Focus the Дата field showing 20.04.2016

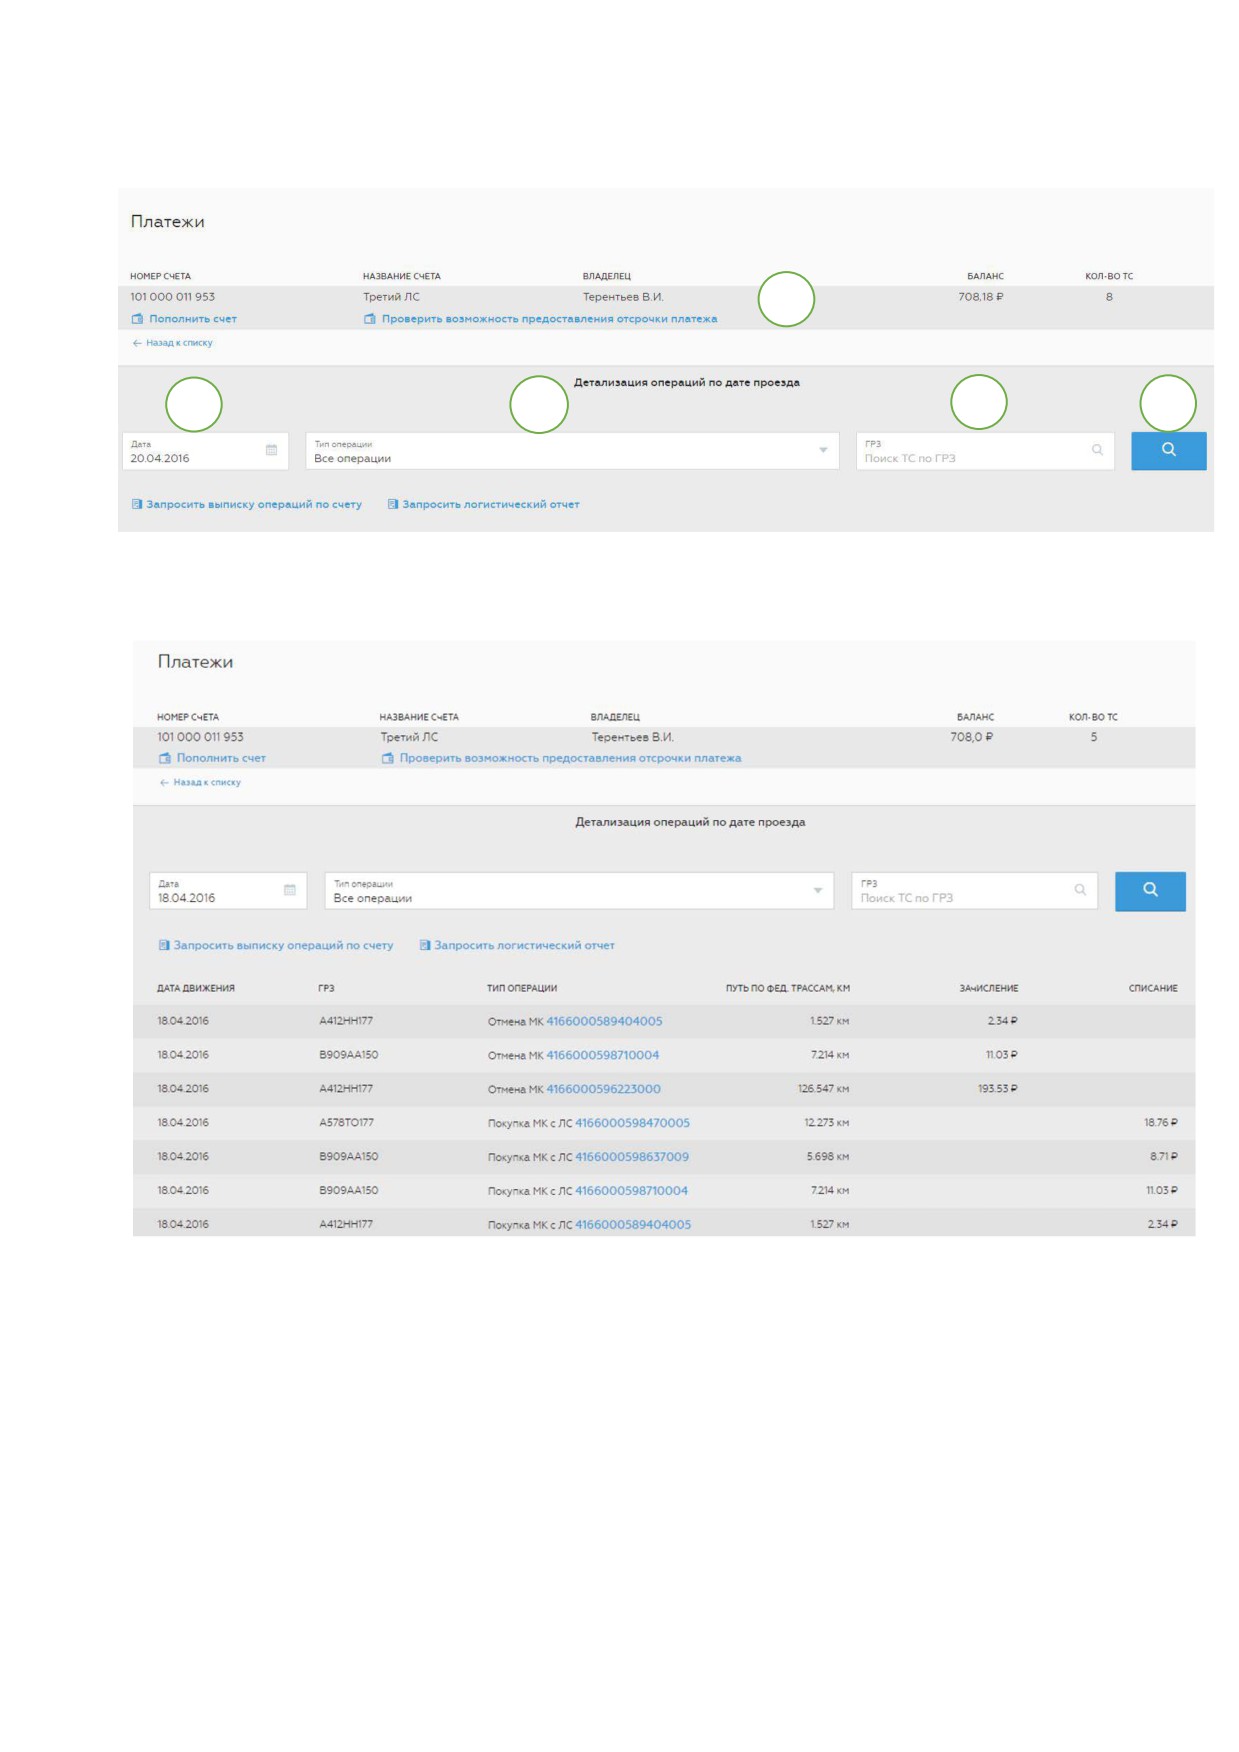pyautogui.click(x=205, y=451)
